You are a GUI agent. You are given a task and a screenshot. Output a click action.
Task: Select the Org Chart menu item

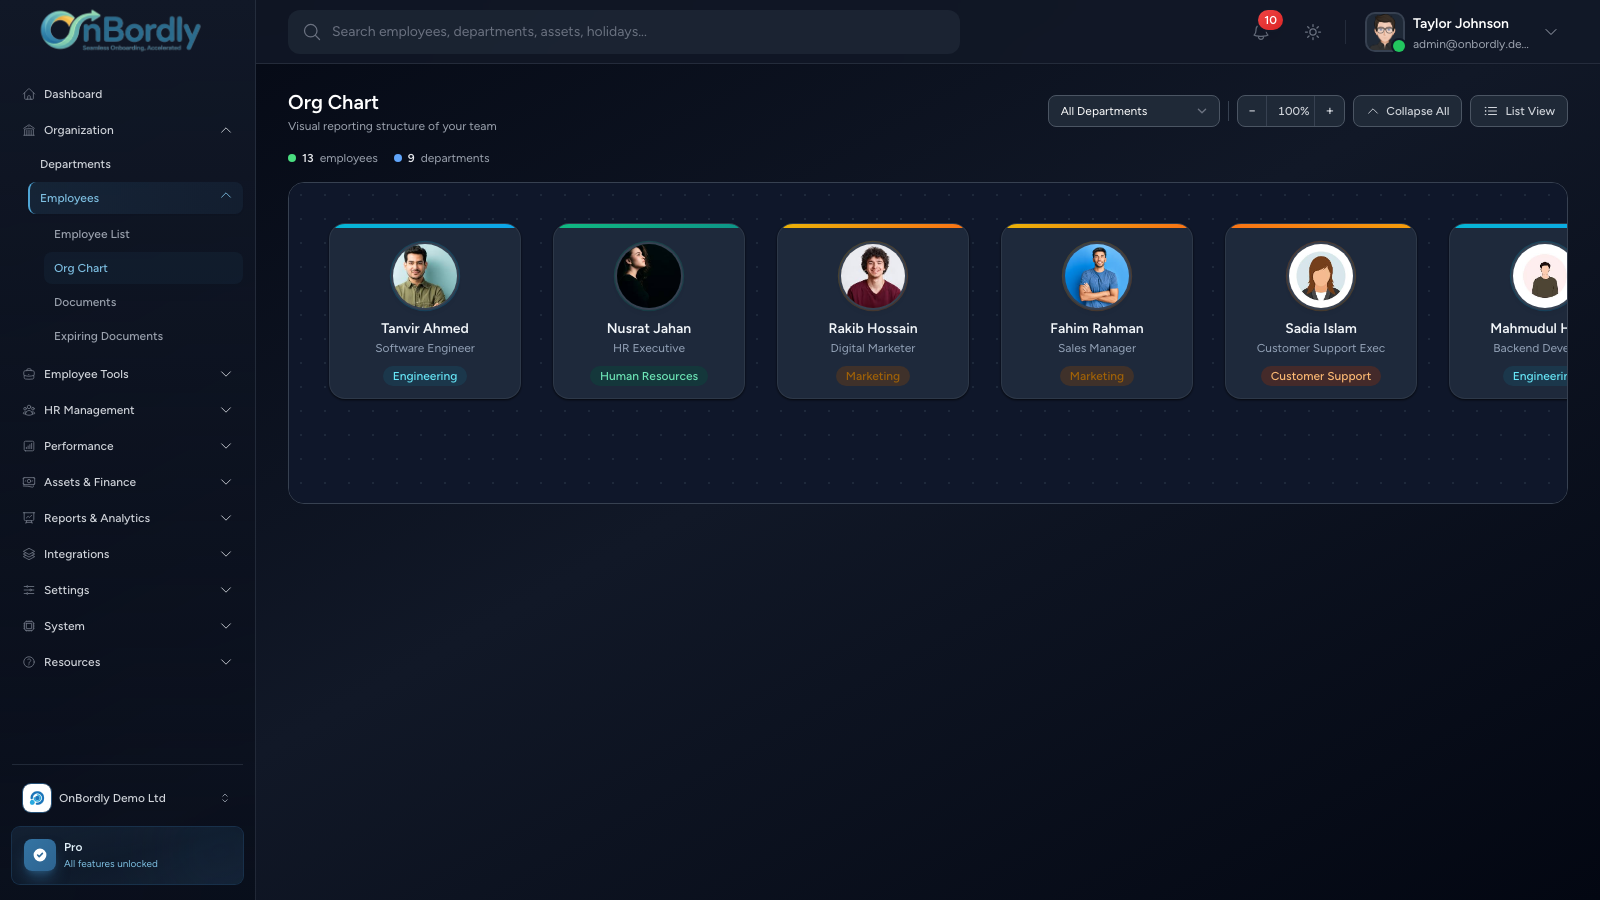(x=143, y=268)
